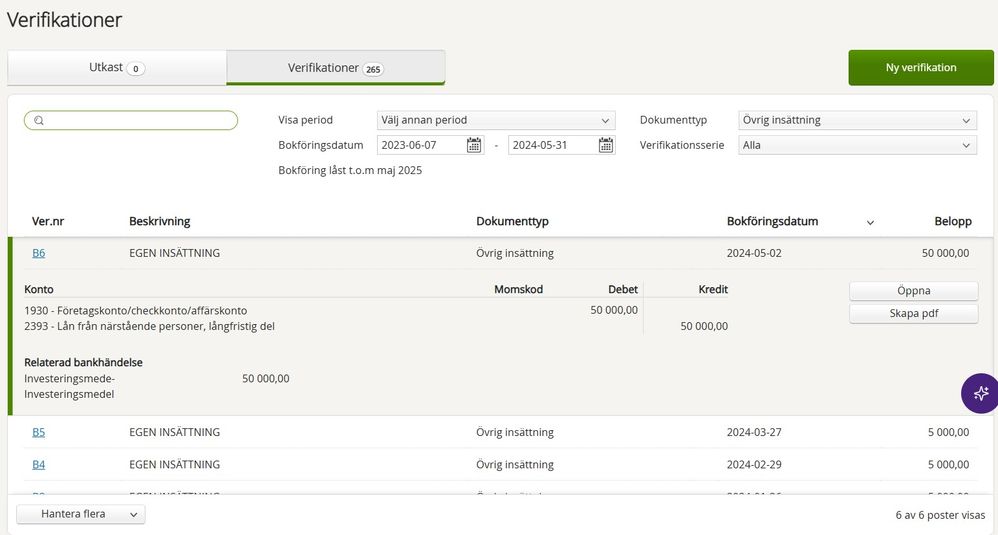Toggle sort arrow beside Bokföringsdatum column
998x535 pixels.
coord(869,222)
